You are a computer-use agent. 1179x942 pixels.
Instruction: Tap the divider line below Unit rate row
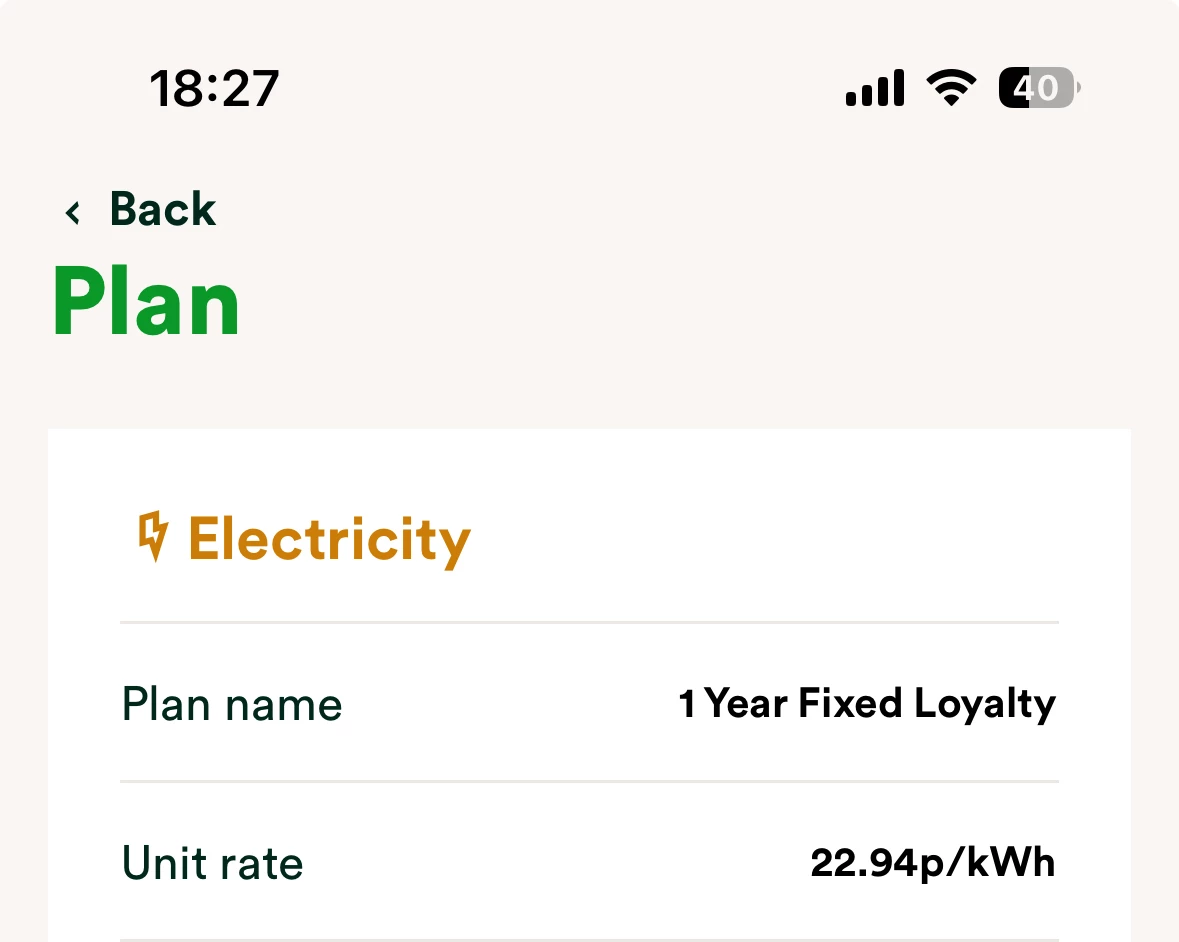[x=589, y=939]
